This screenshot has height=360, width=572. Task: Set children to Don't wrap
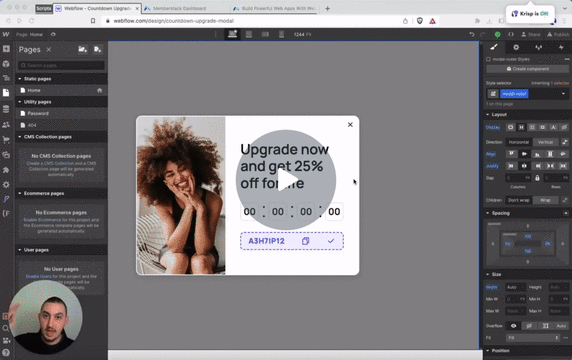coord(519,200)
